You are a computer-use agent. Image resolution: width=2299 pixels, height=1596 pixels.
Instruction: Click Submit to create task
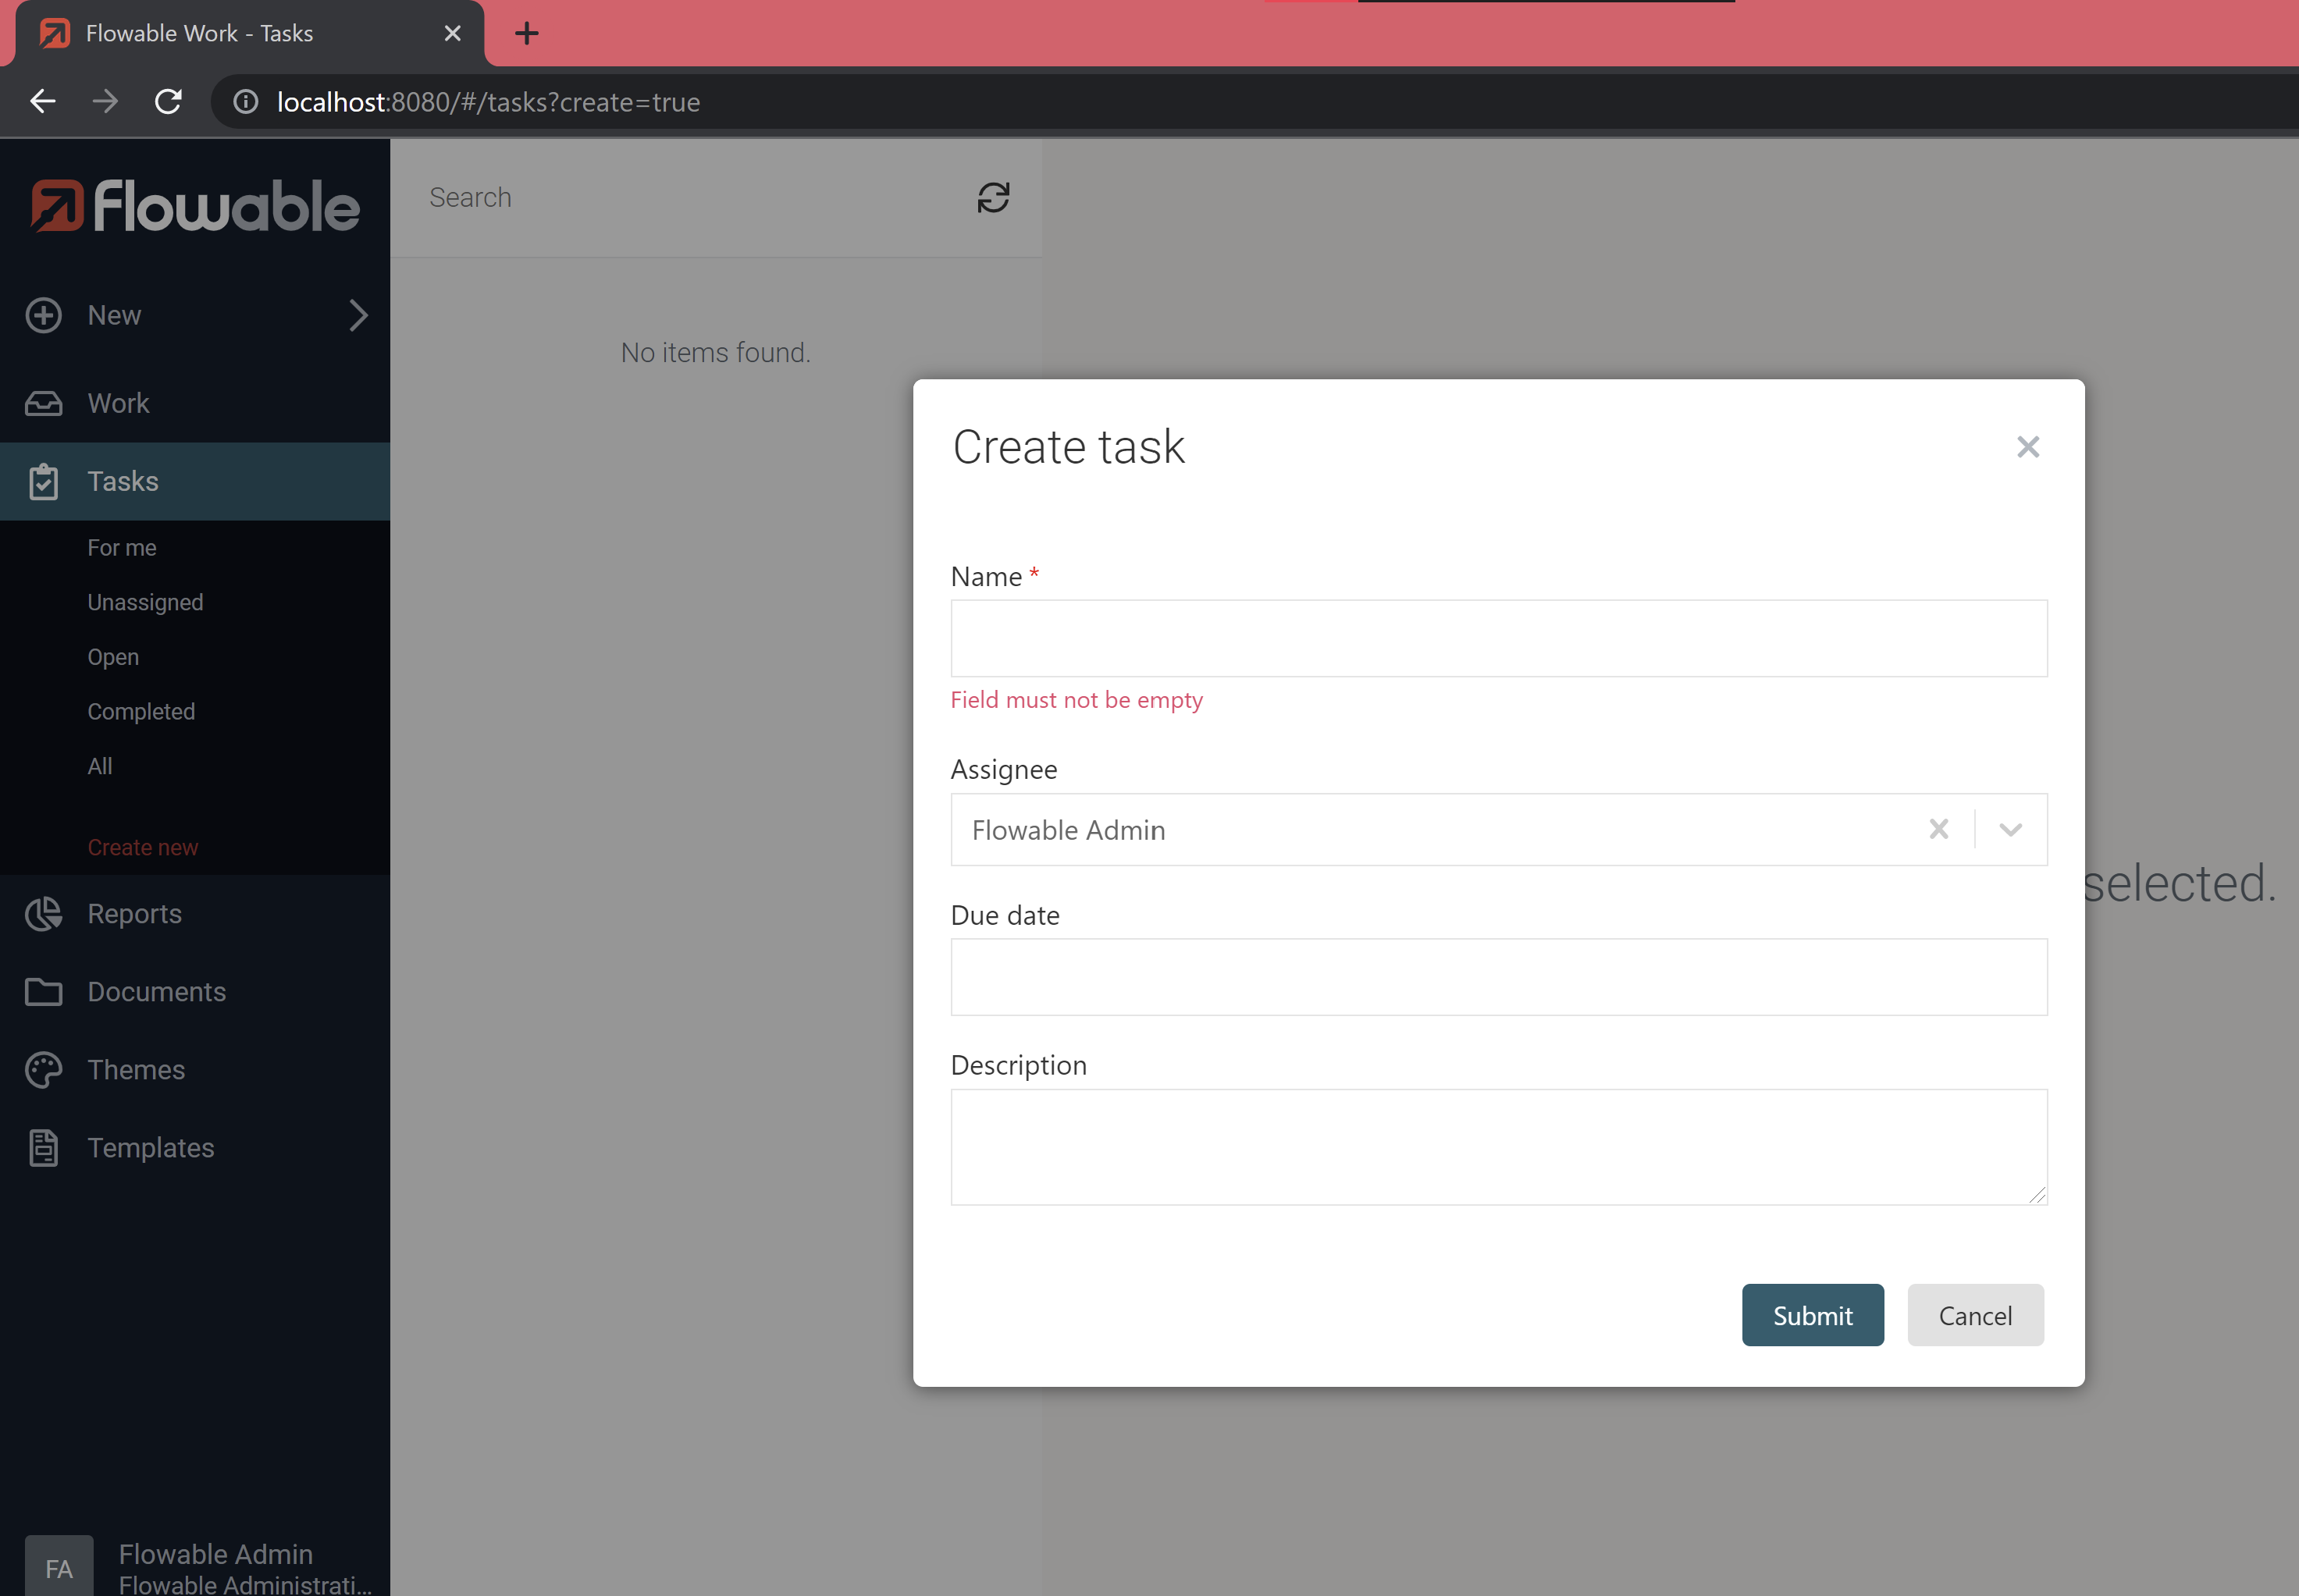(1812, 1315)
